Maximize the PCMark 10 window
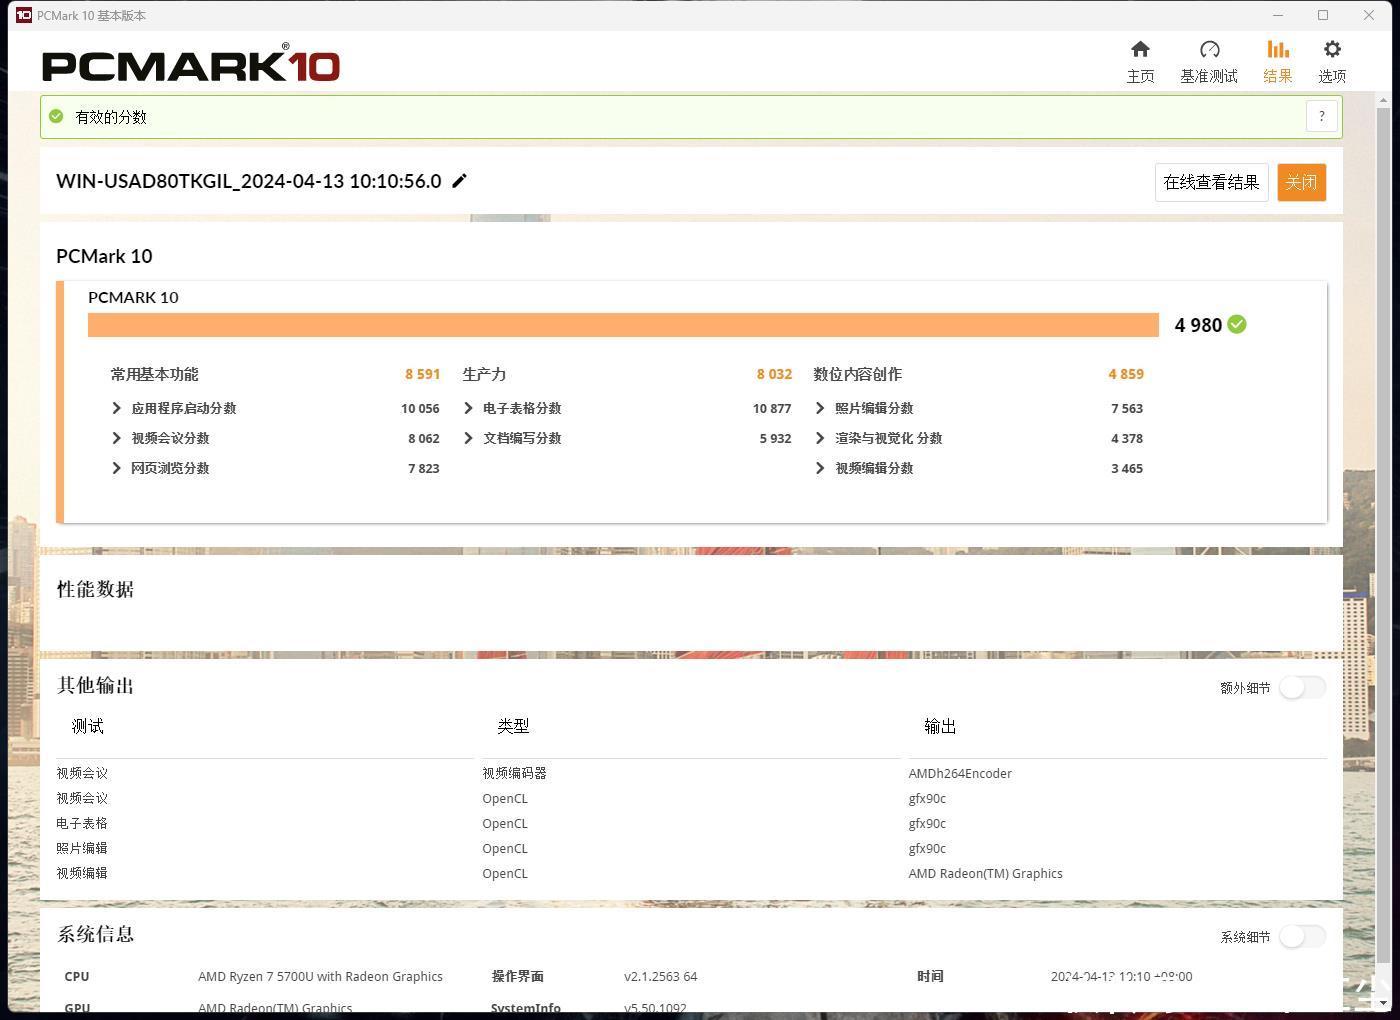The height and width of the screenshot is (1020, 1400). (1323, 15)
